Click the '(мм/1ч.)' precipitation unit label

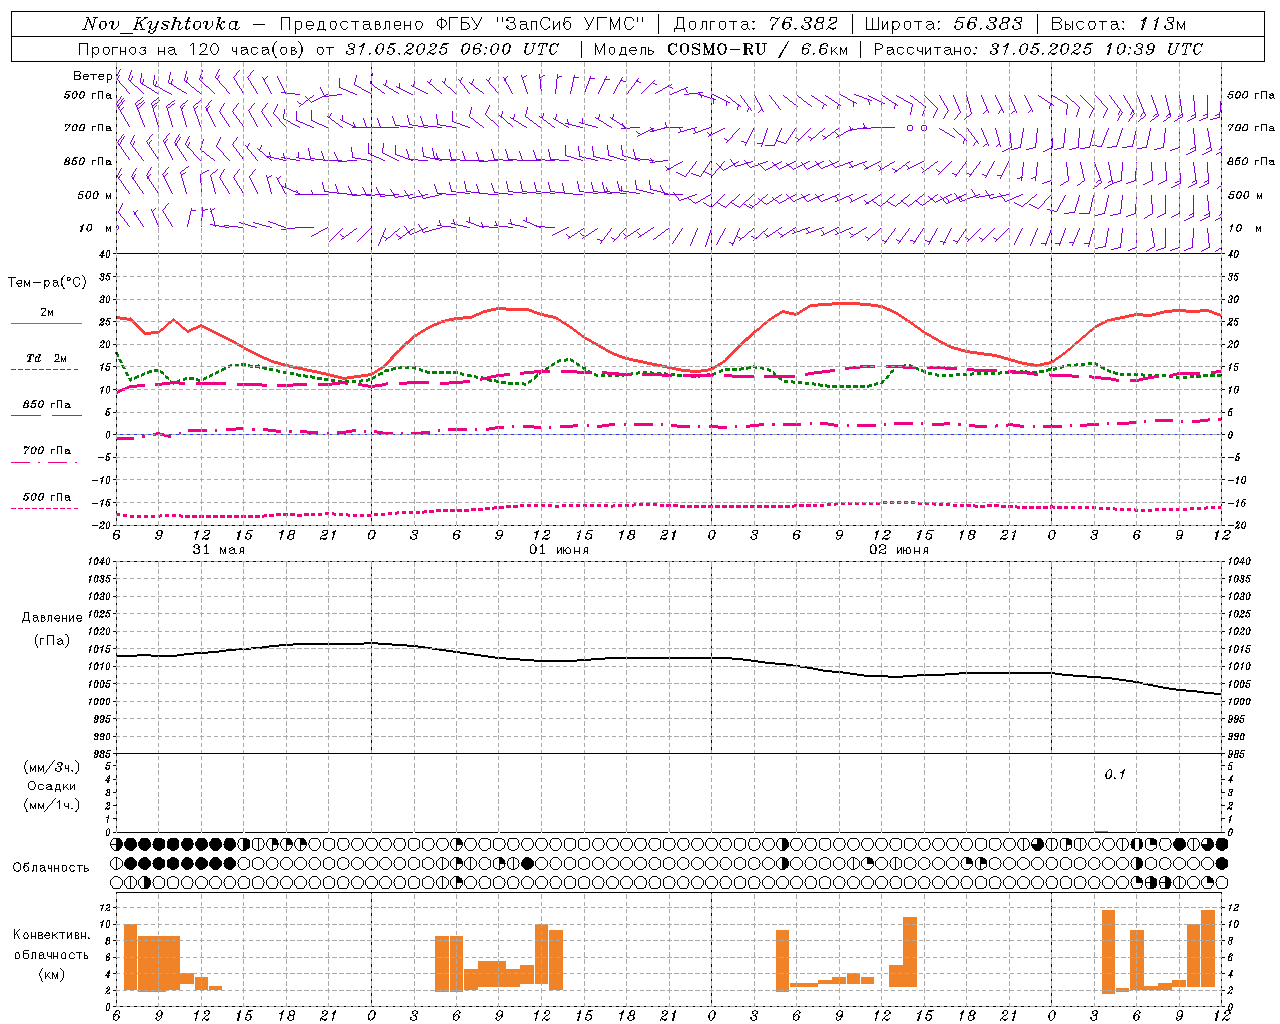[x=52, y=805]
